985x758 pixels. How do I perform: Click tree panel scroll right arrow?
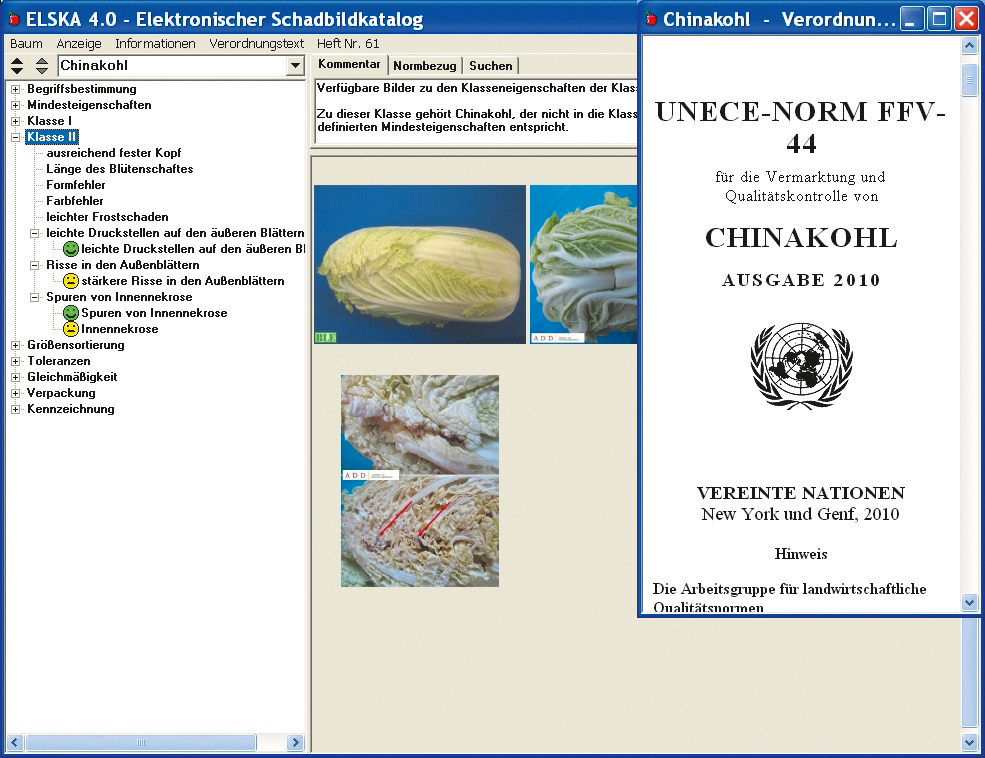pos(295,742)
